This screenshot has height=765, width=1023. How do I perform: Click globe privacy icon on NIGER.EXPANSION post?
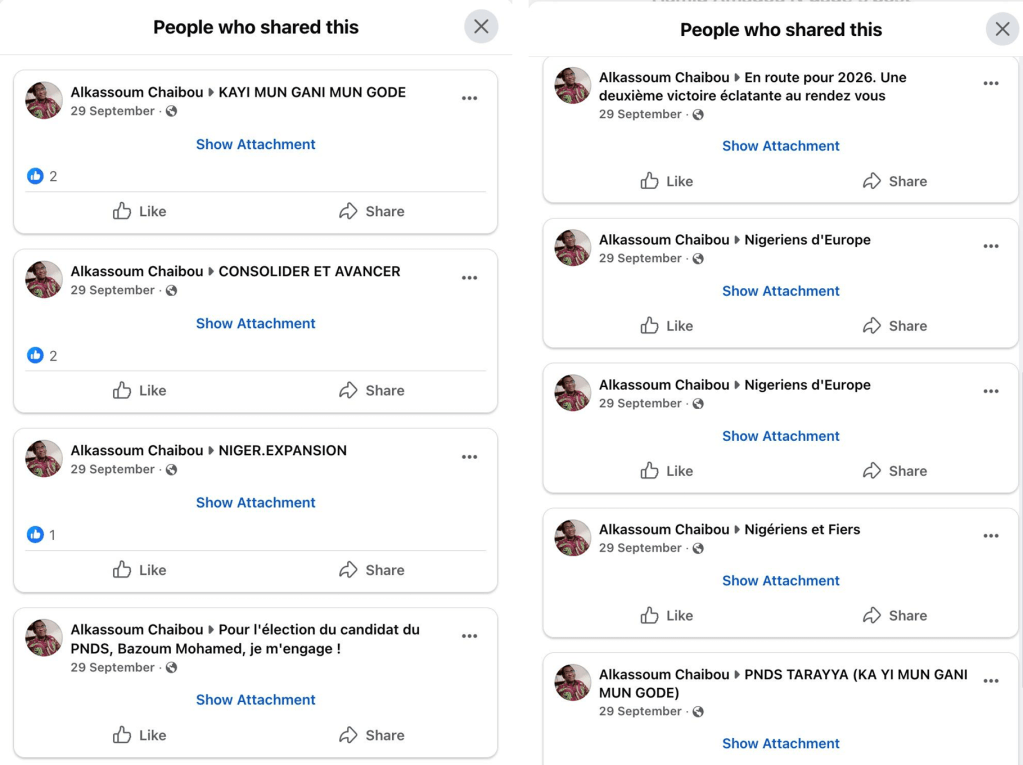point(171,470)
